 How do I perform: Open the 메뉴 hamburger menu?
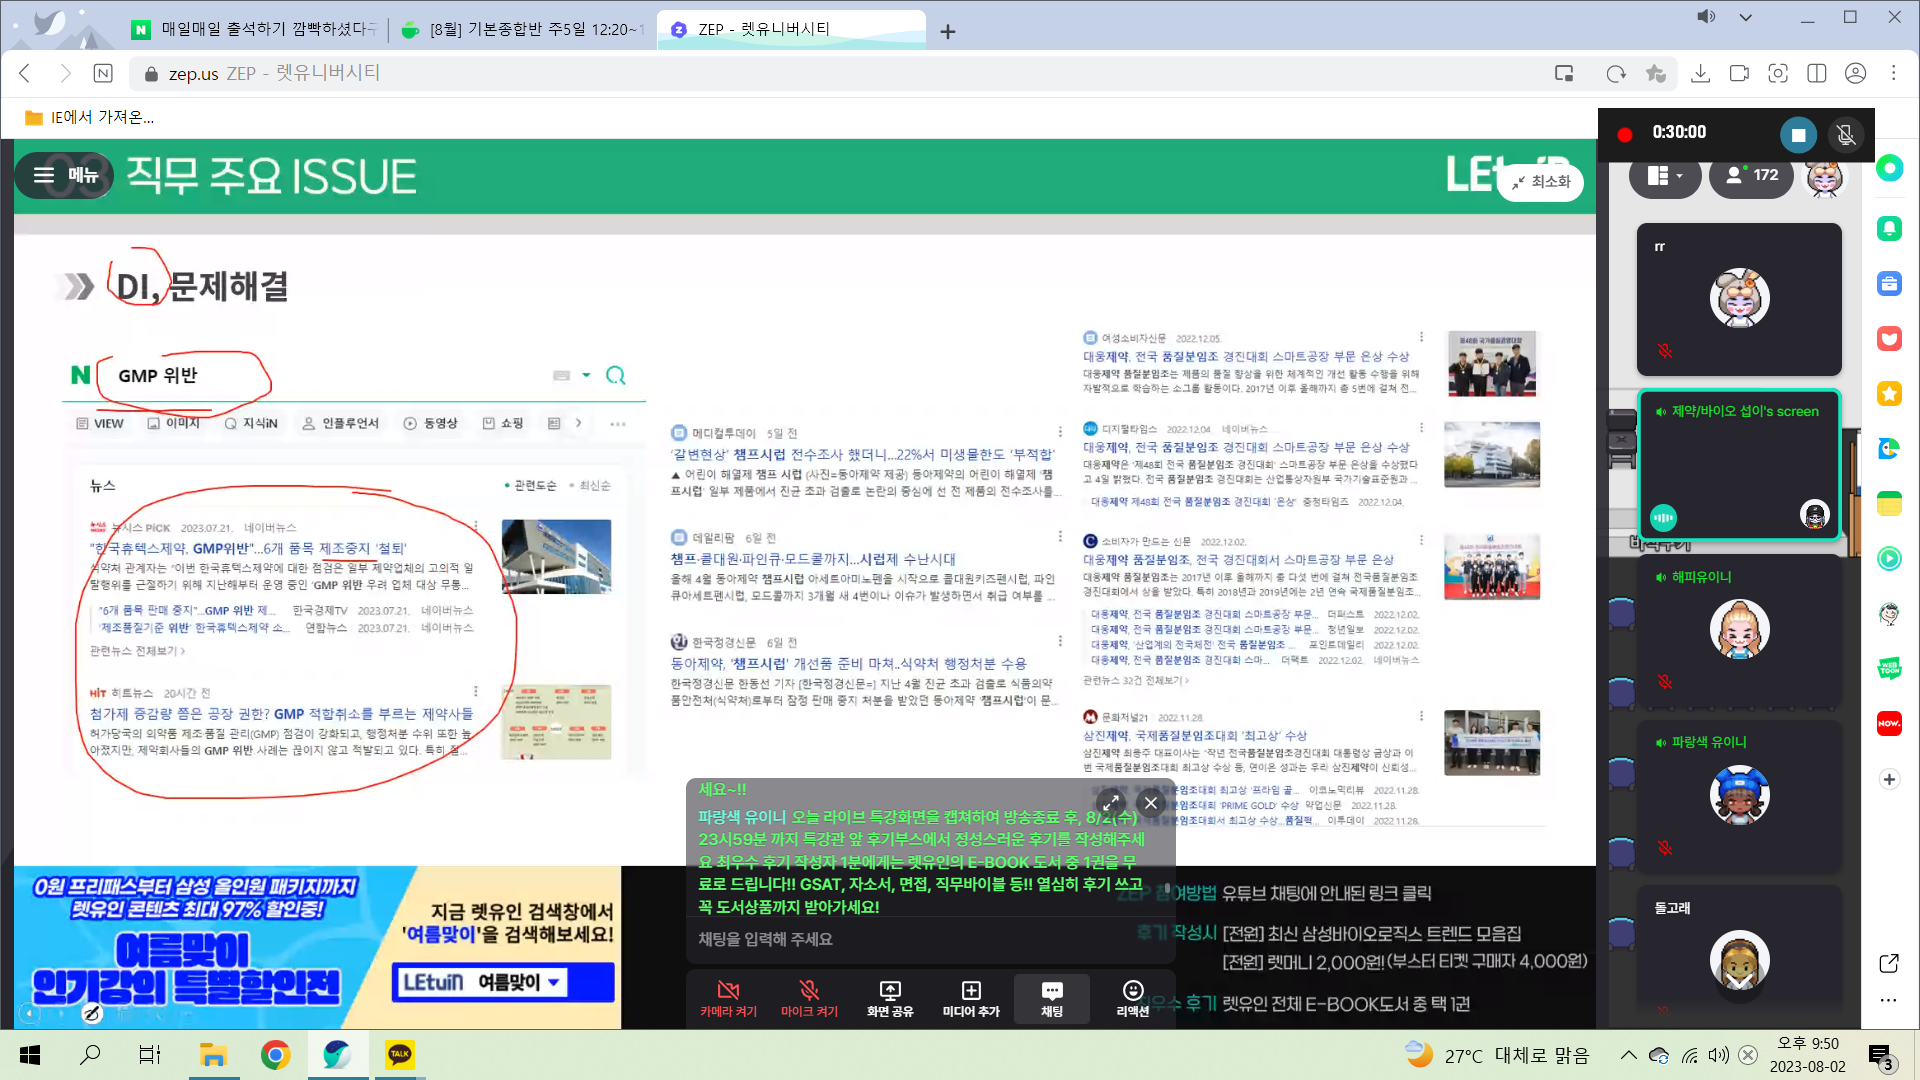[x=66, y=176]
